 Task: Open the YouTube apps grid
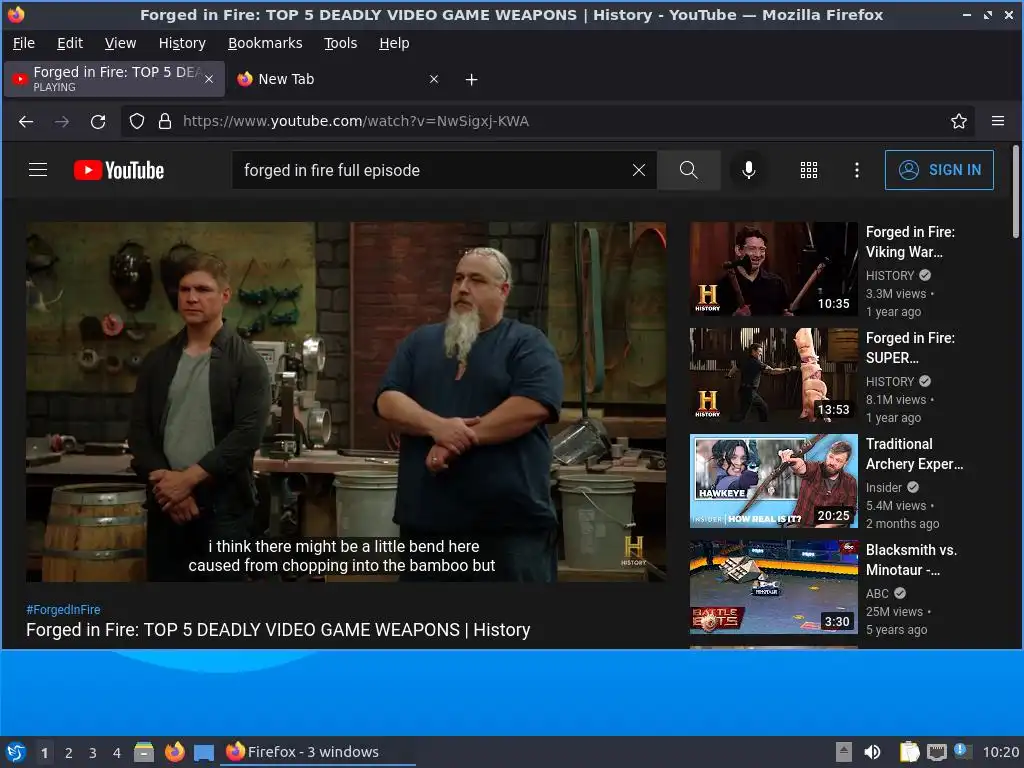pos(809,170)
